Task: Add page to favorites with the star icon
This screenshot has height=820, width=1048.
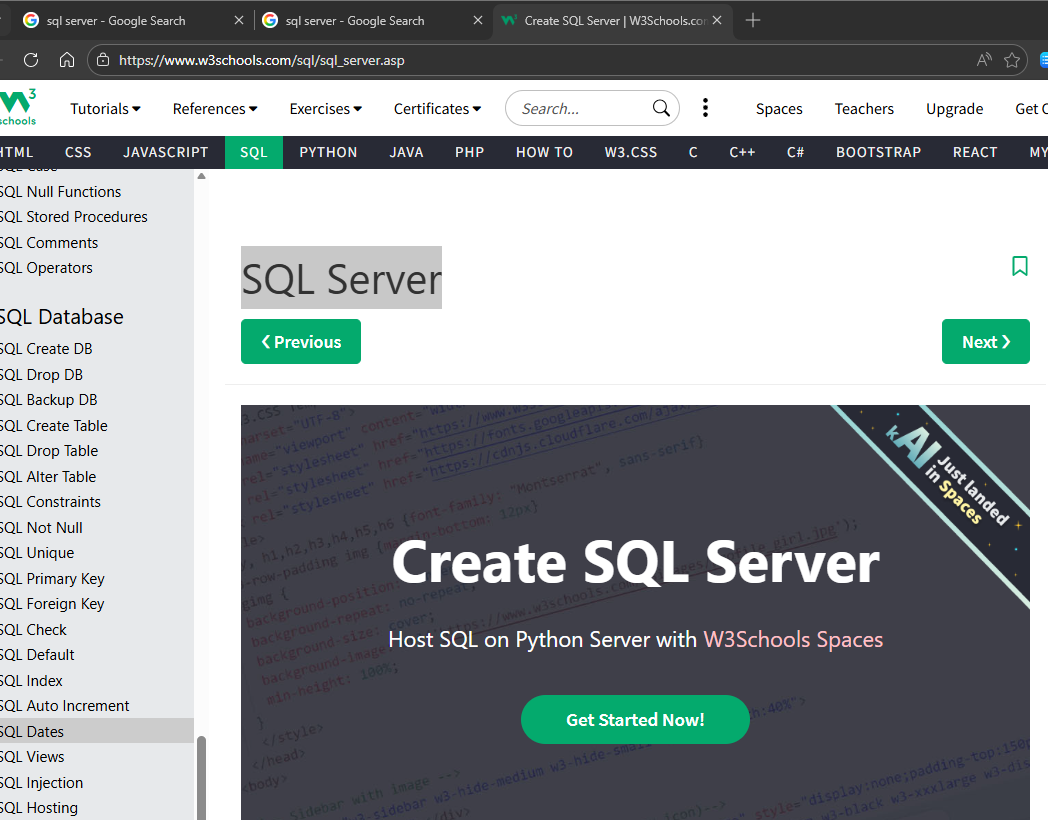Action: (1012, 60)
